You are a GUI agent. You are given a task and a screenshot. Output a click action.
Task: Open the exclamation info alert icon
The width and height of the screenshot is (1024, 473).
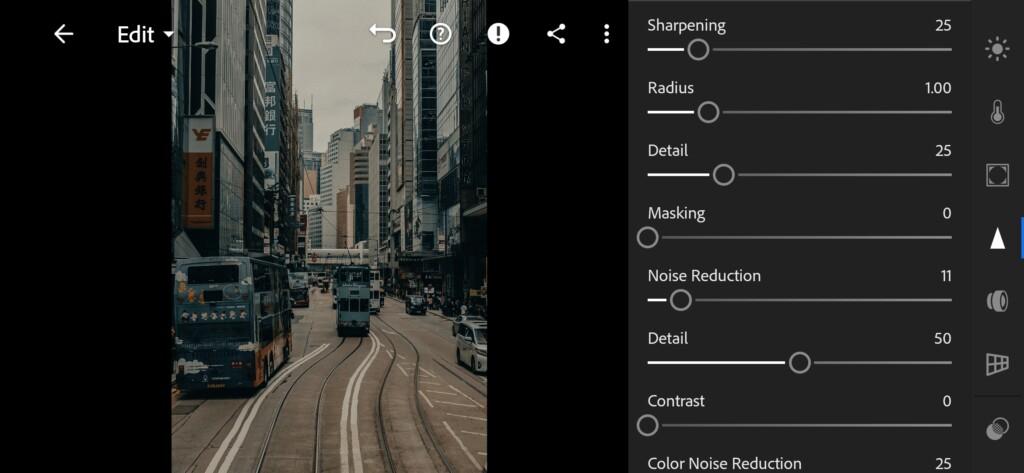point(498,34)
